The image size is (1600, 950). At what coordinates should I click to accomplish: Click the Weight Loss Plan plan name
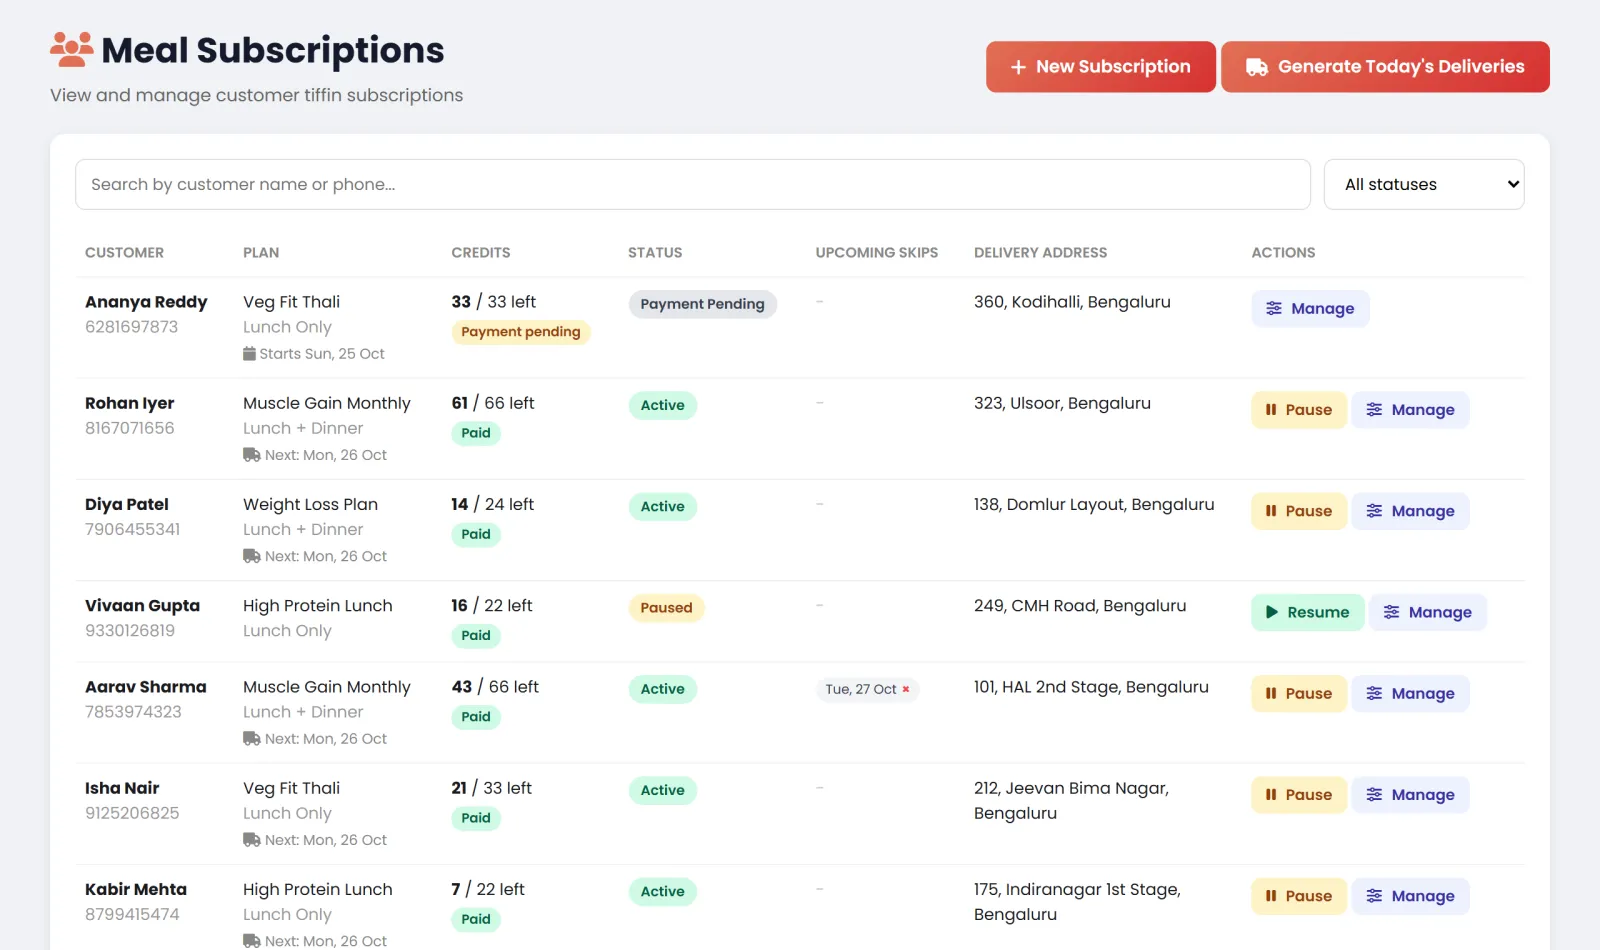coord(310,505)
